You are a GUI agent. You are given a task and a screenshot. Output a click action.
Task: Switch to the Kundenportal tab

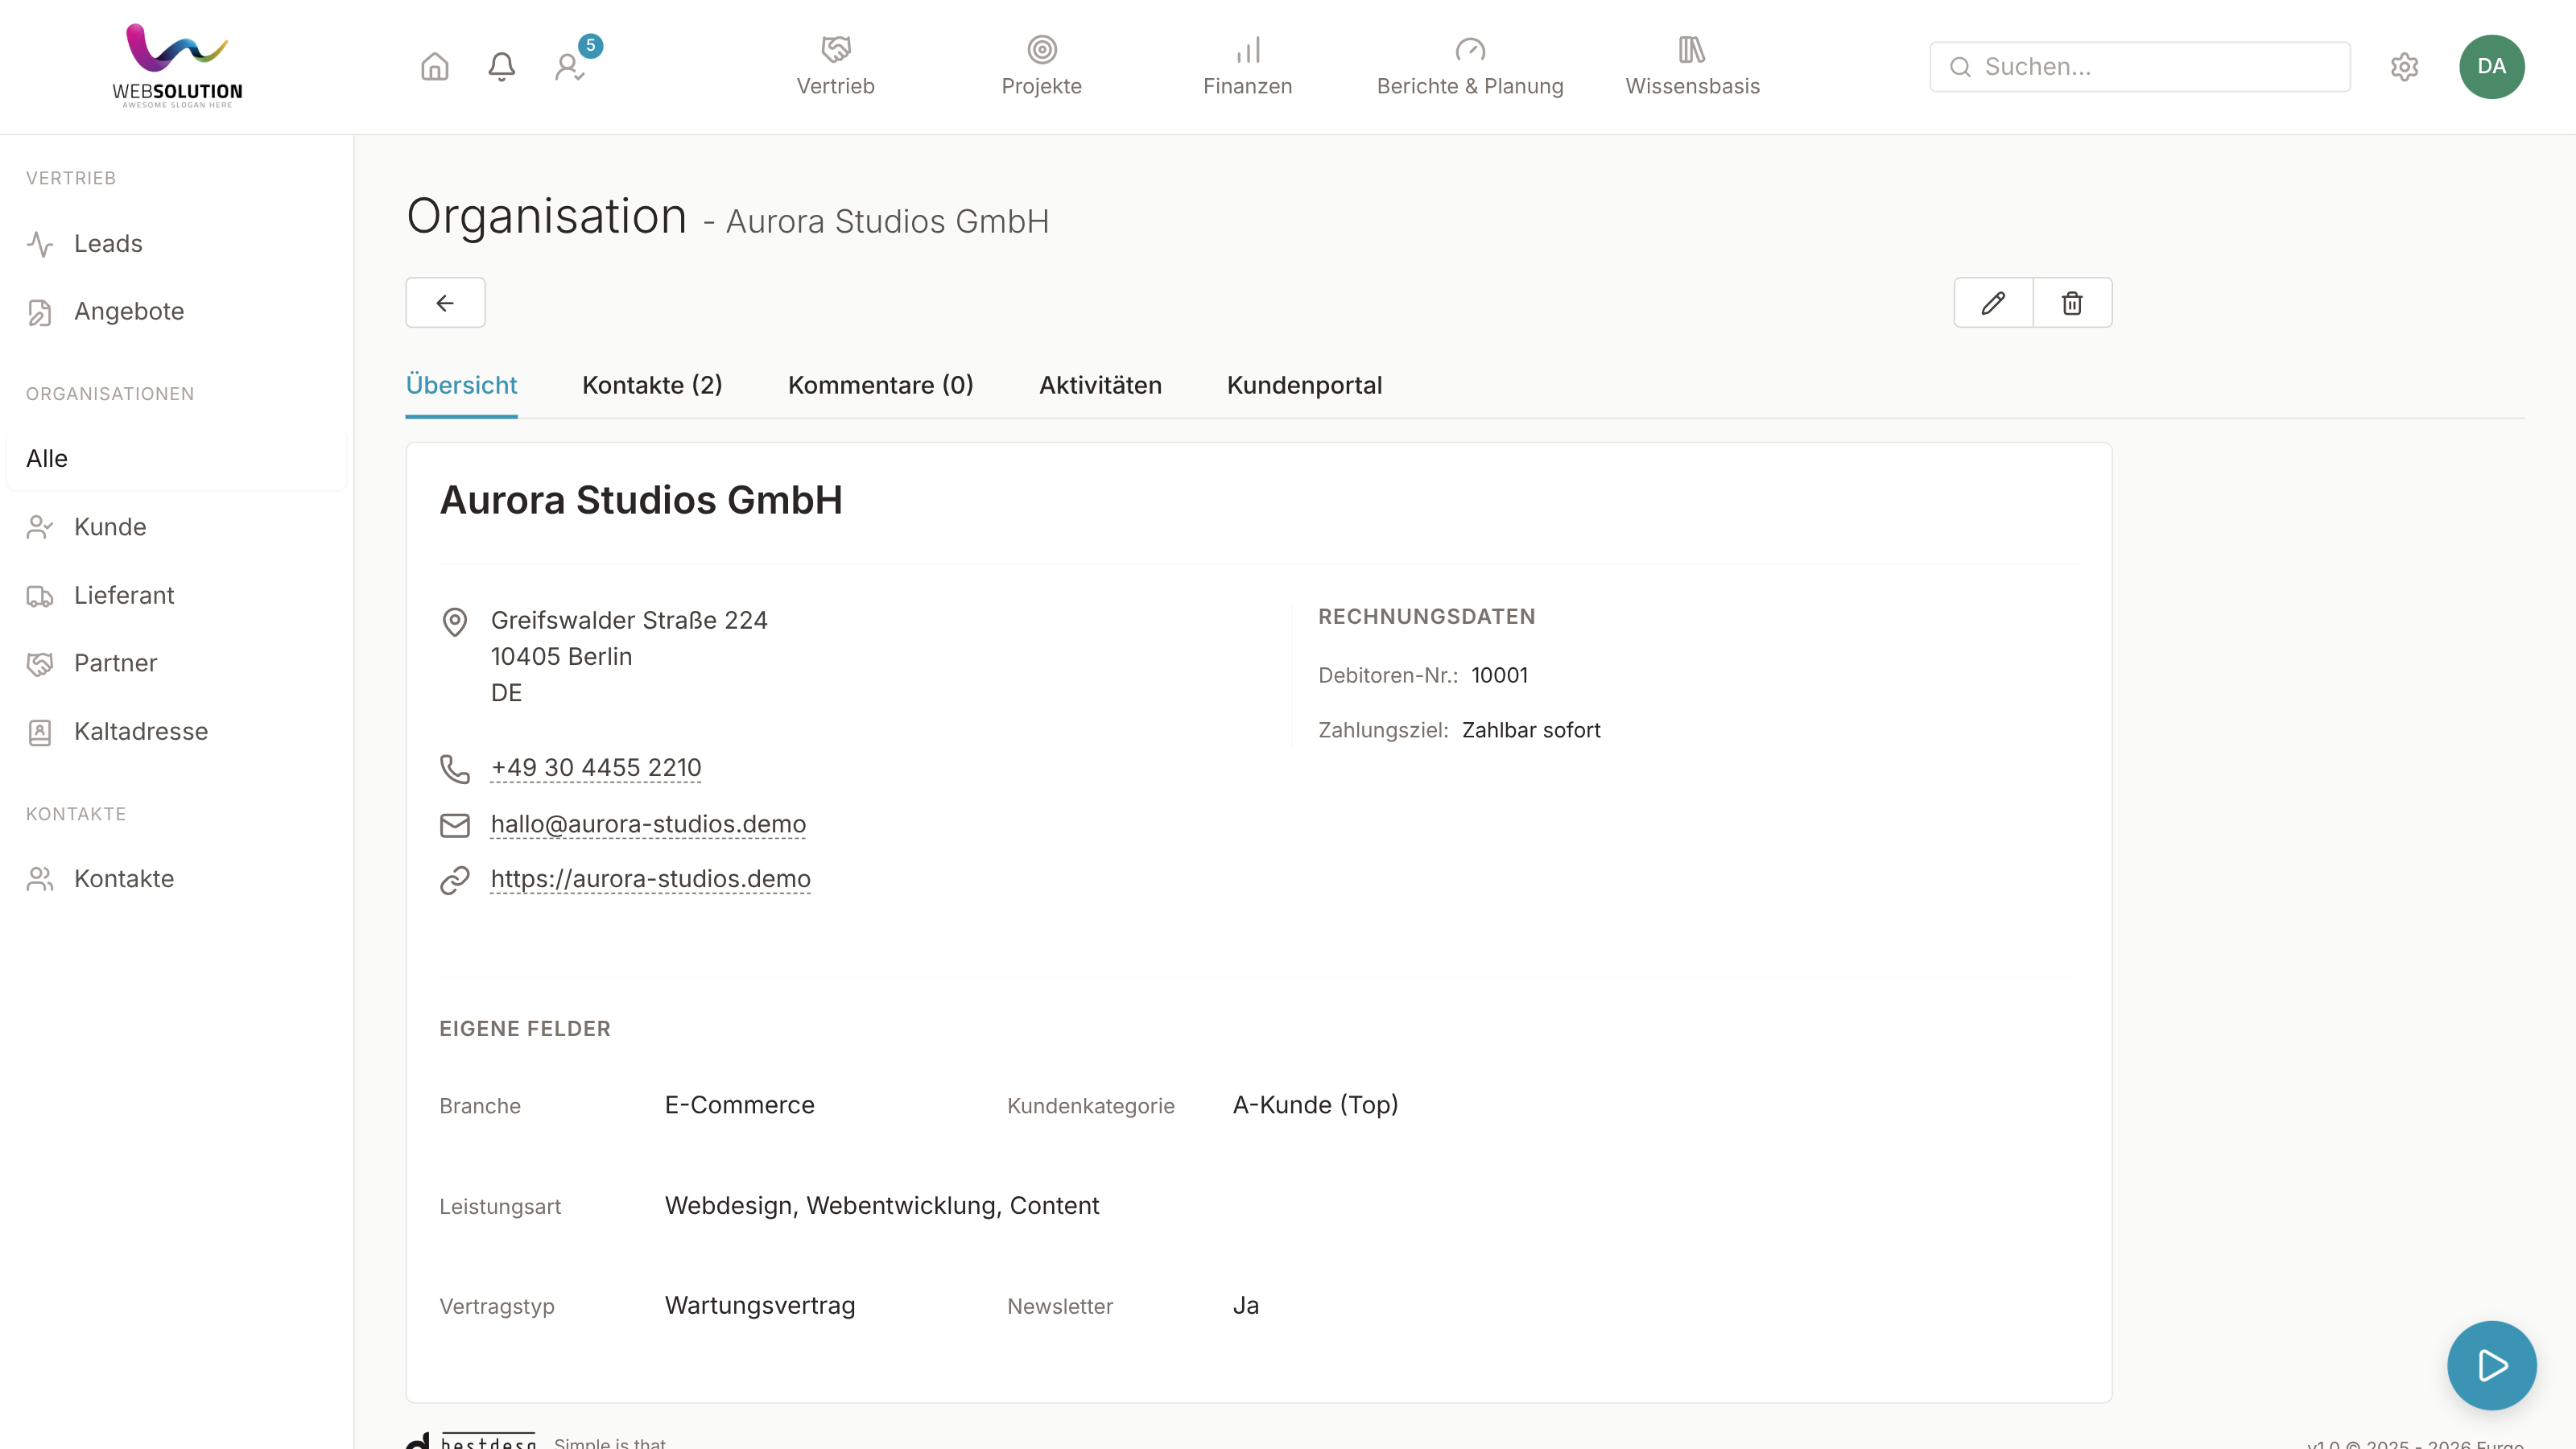coord(1304,385)
